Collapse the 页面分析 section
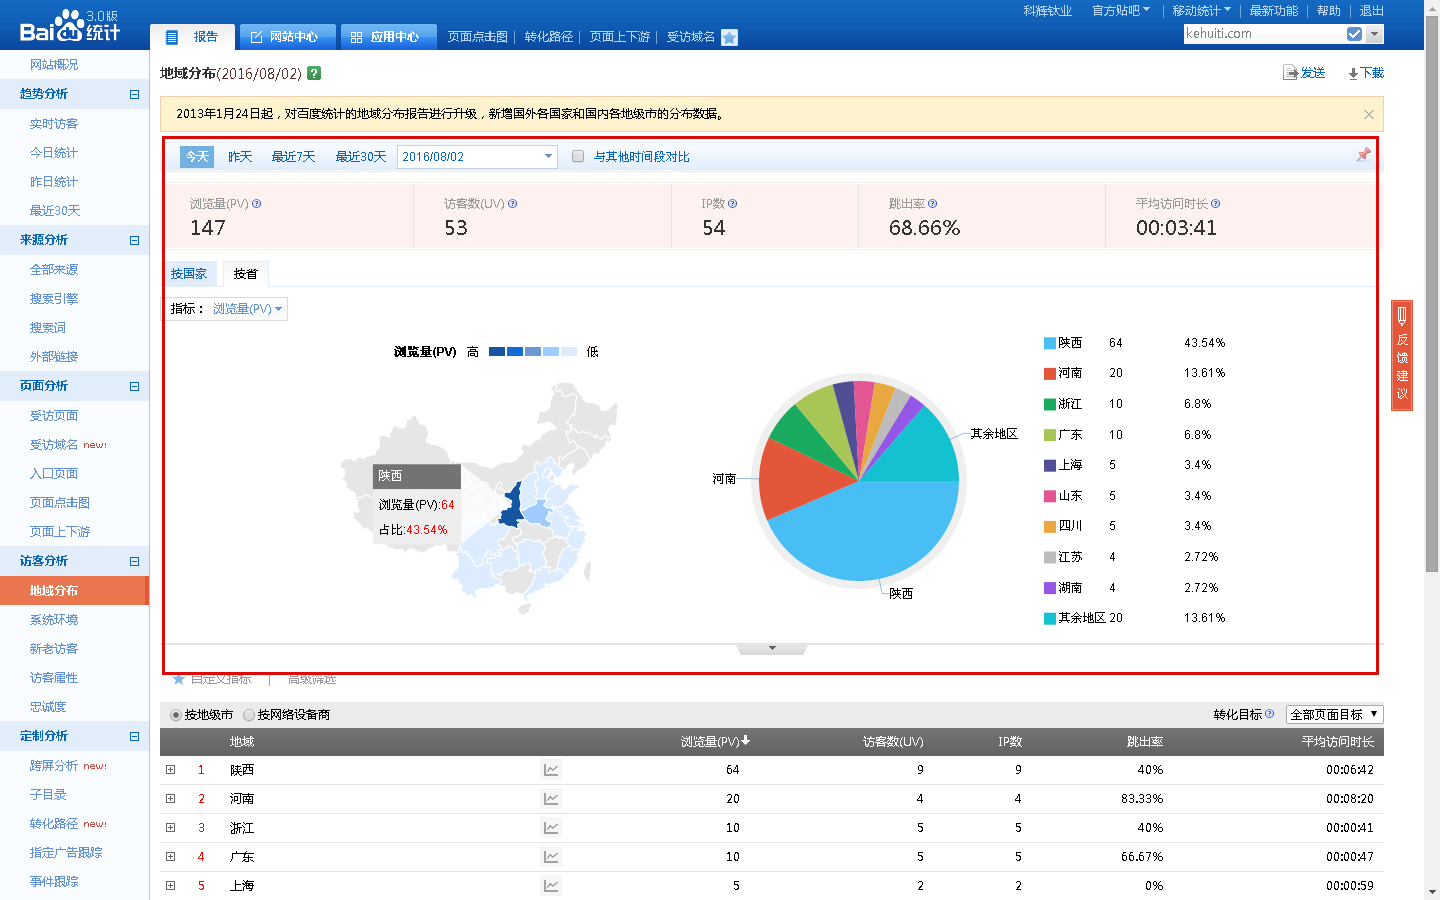The image size is (1440, 900). coord(134,387)
